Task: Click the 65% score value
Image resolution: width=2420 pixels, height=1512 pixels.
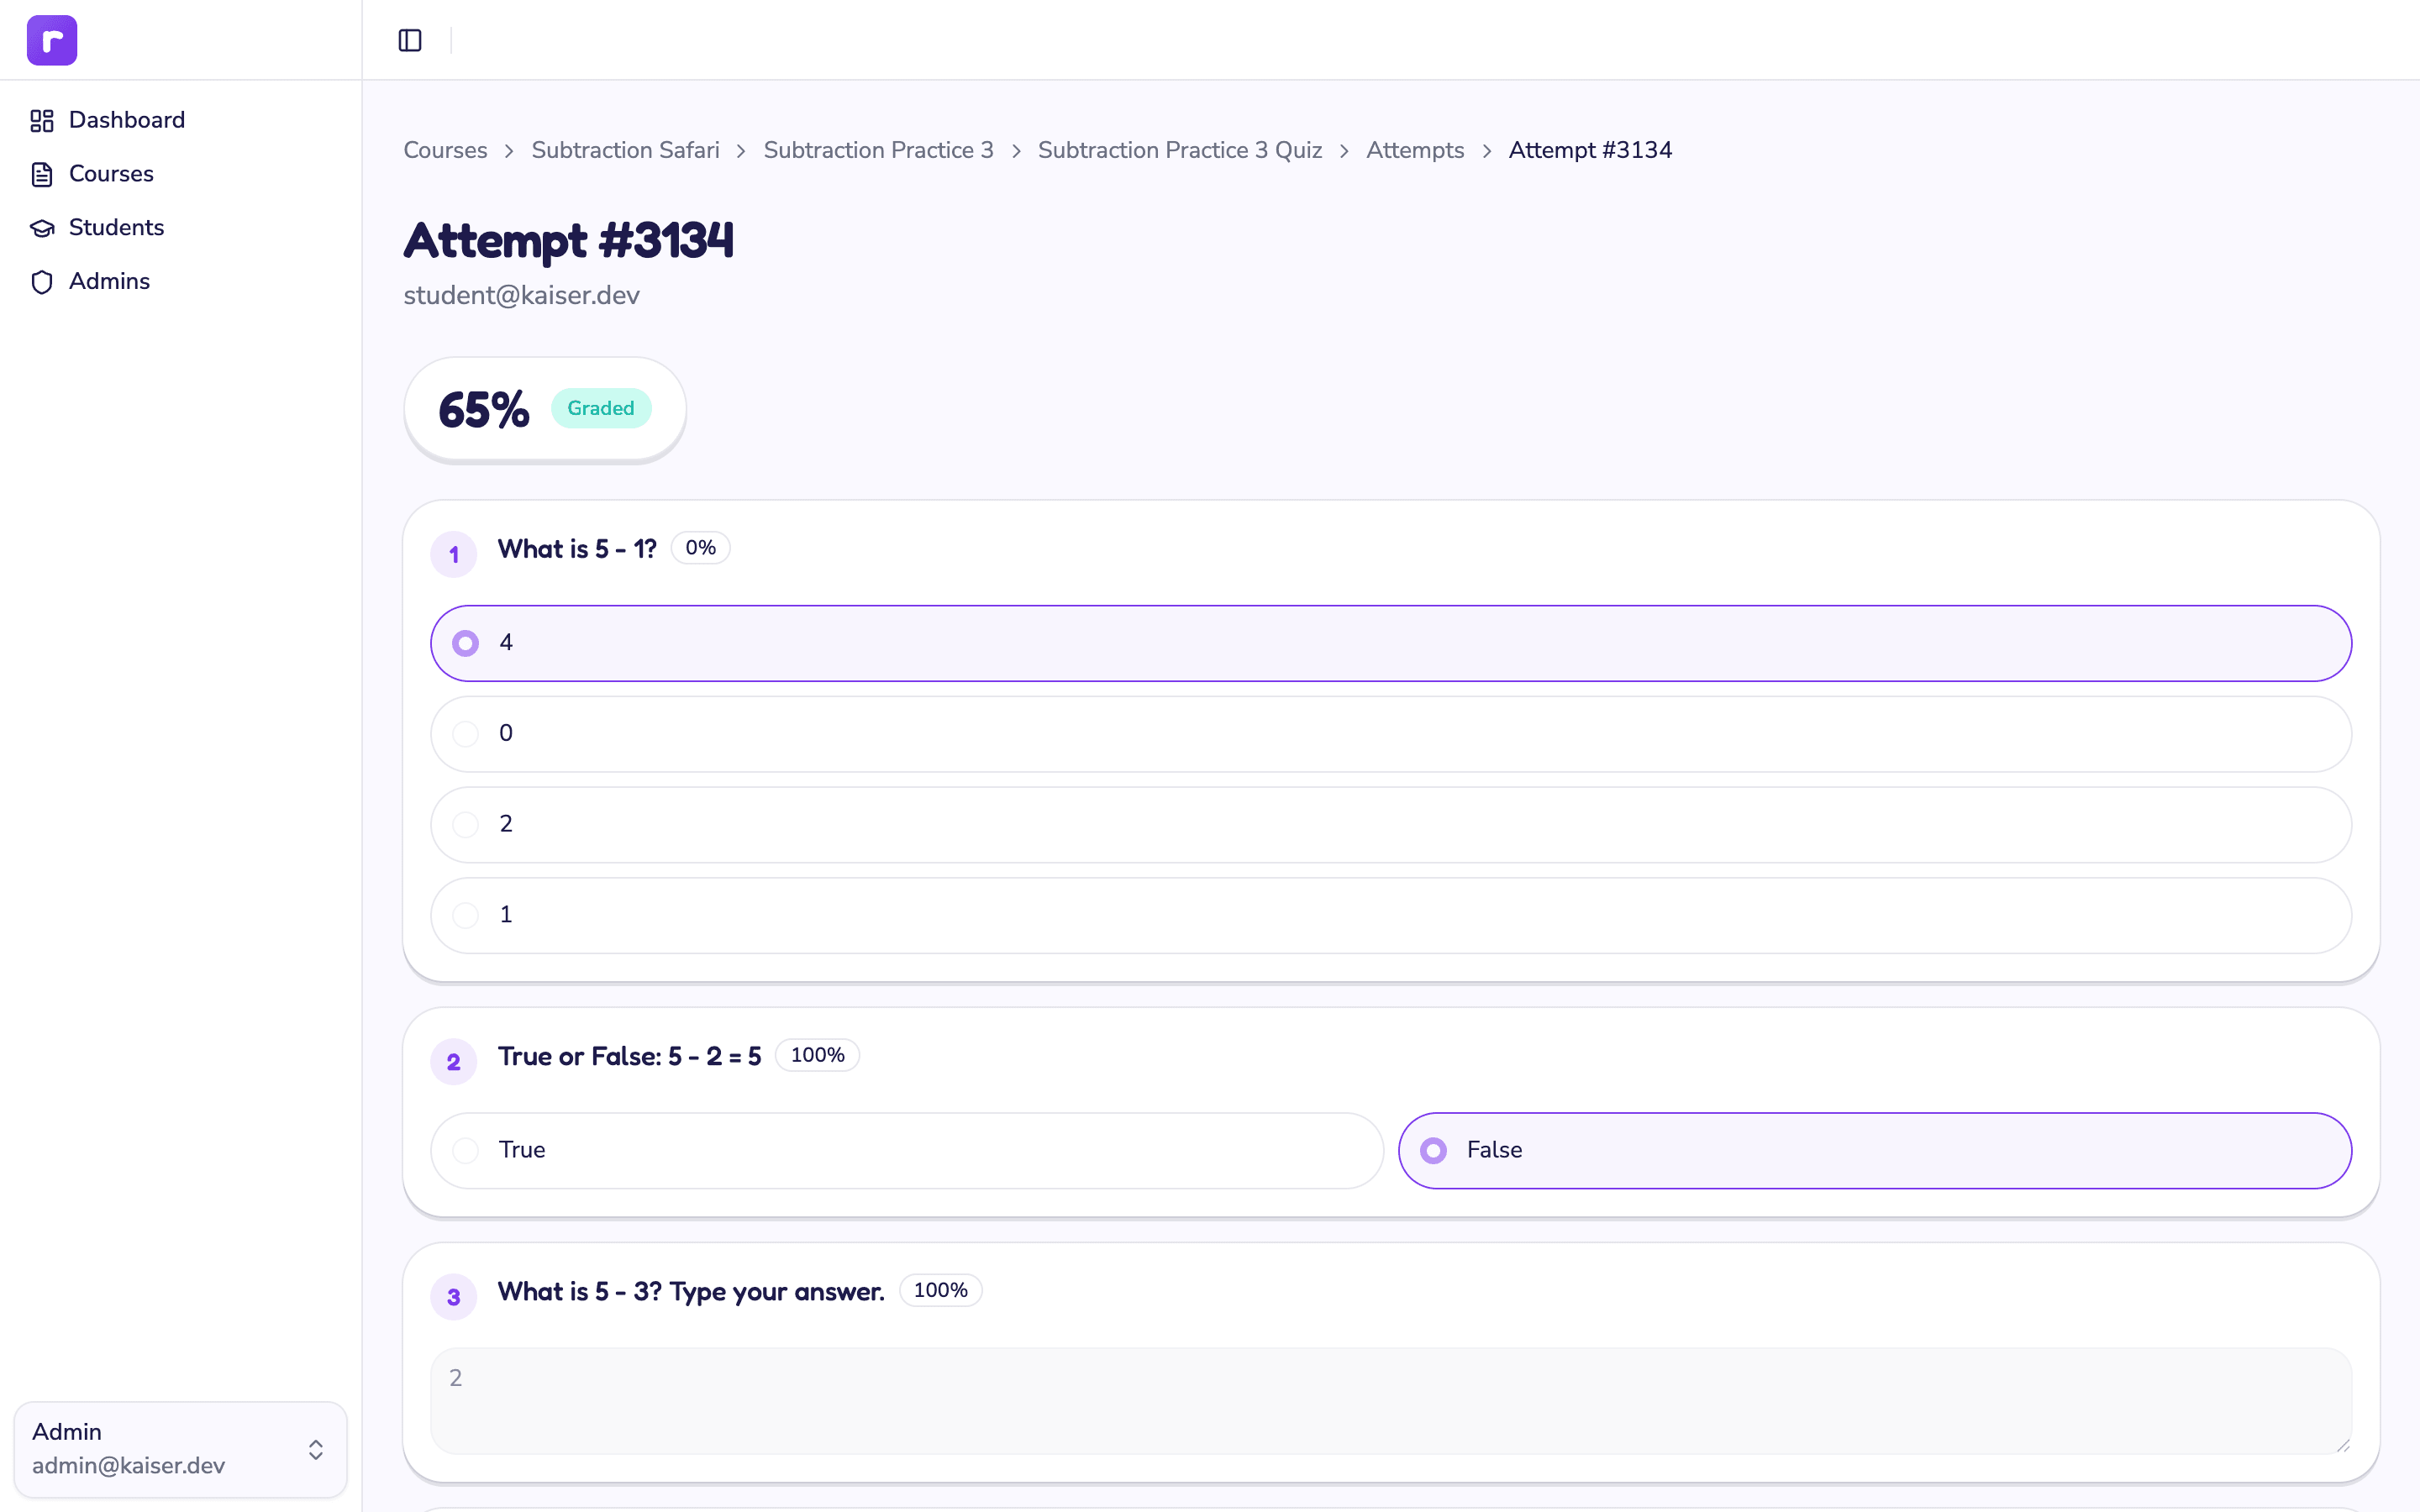Action: (x=484, y=410)
